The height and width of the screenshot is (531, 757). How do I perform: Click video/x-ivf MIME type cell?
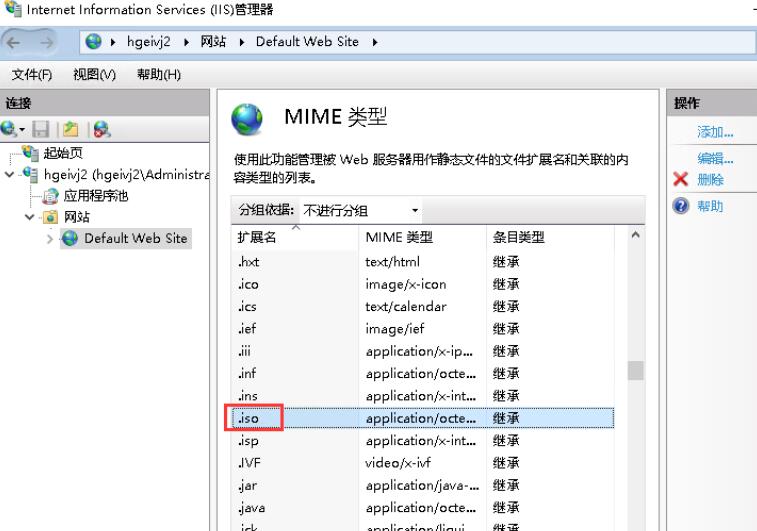(398, 463)
